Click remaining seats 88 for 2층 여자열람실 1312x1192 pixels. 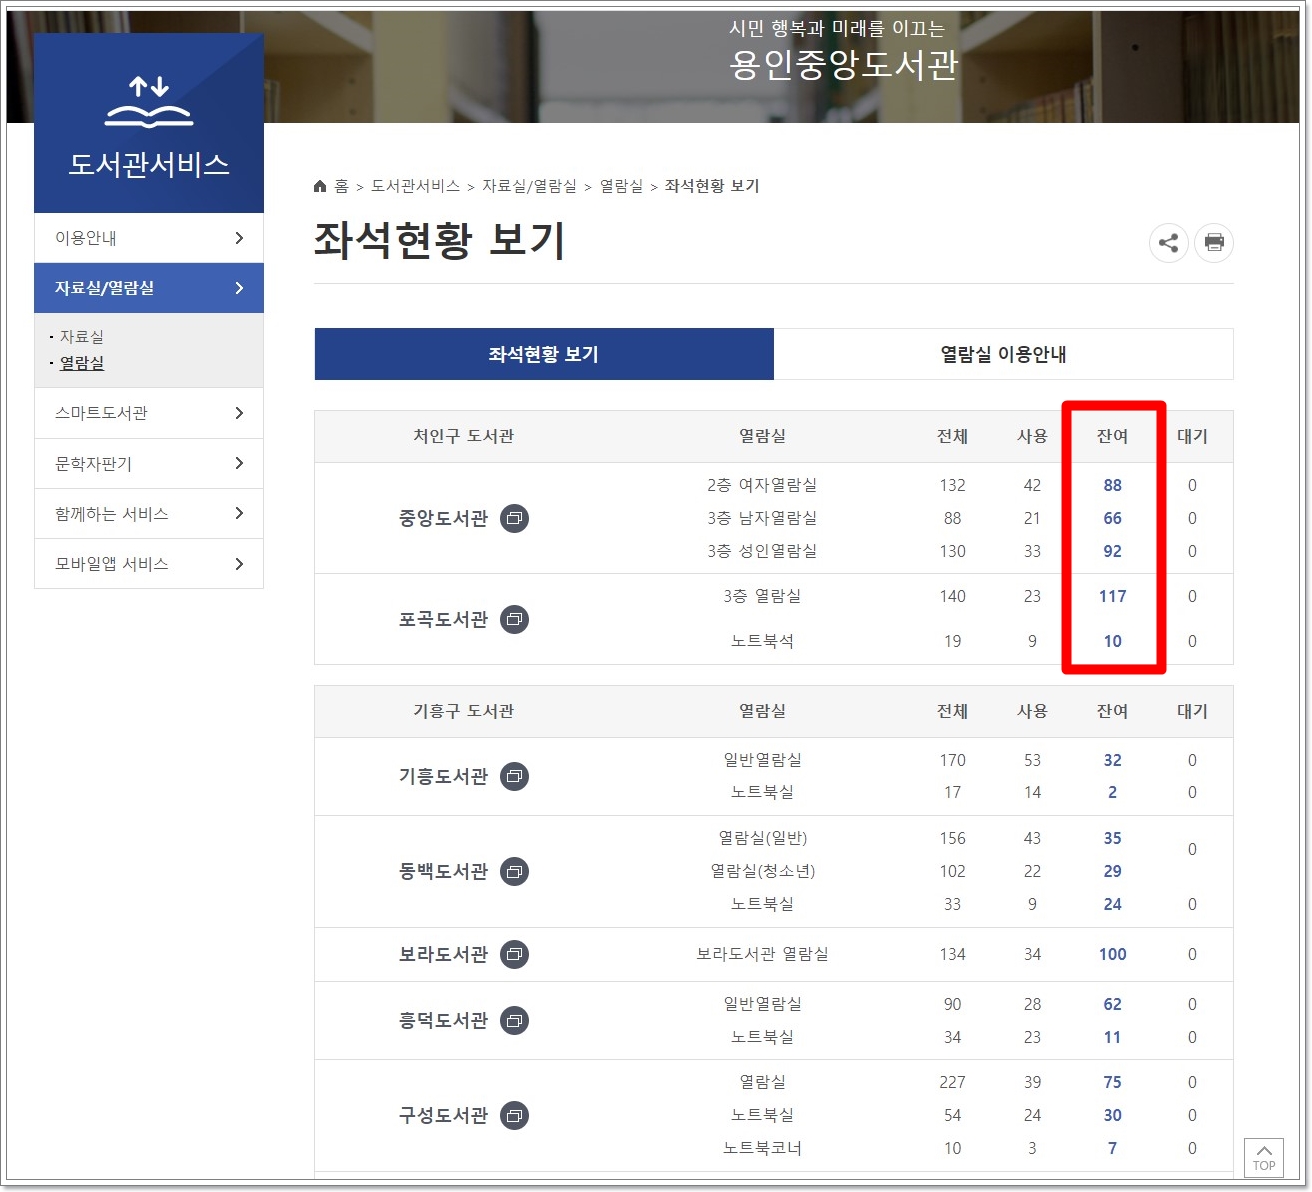coord(1112,485)
